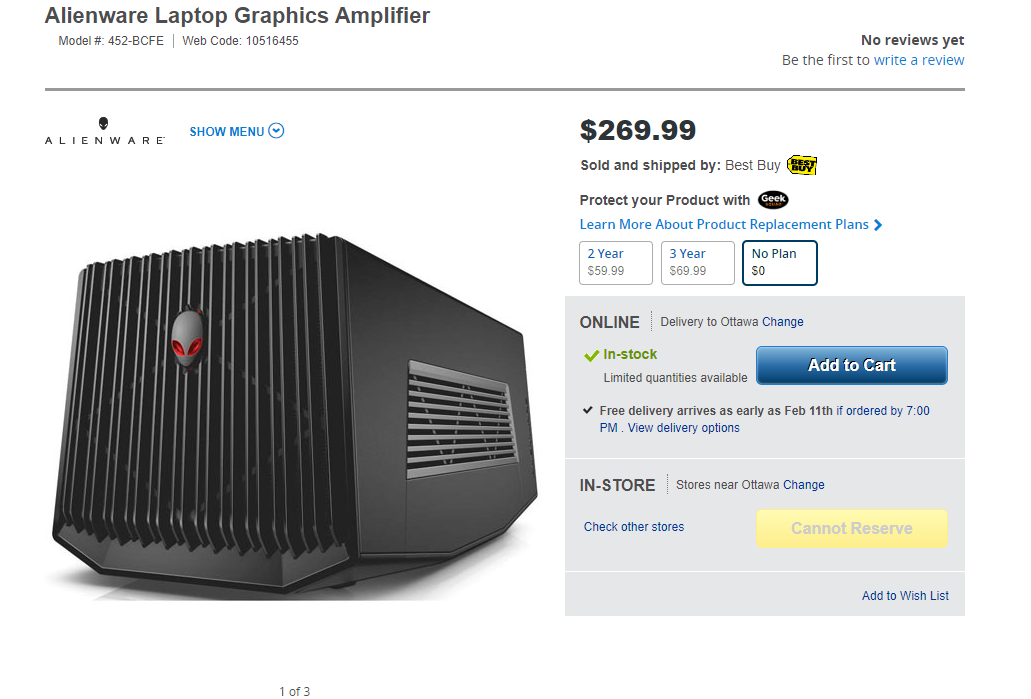Click the green In-stock checkmark icon
The image size is (1031, 699).
tap(591, 355)
